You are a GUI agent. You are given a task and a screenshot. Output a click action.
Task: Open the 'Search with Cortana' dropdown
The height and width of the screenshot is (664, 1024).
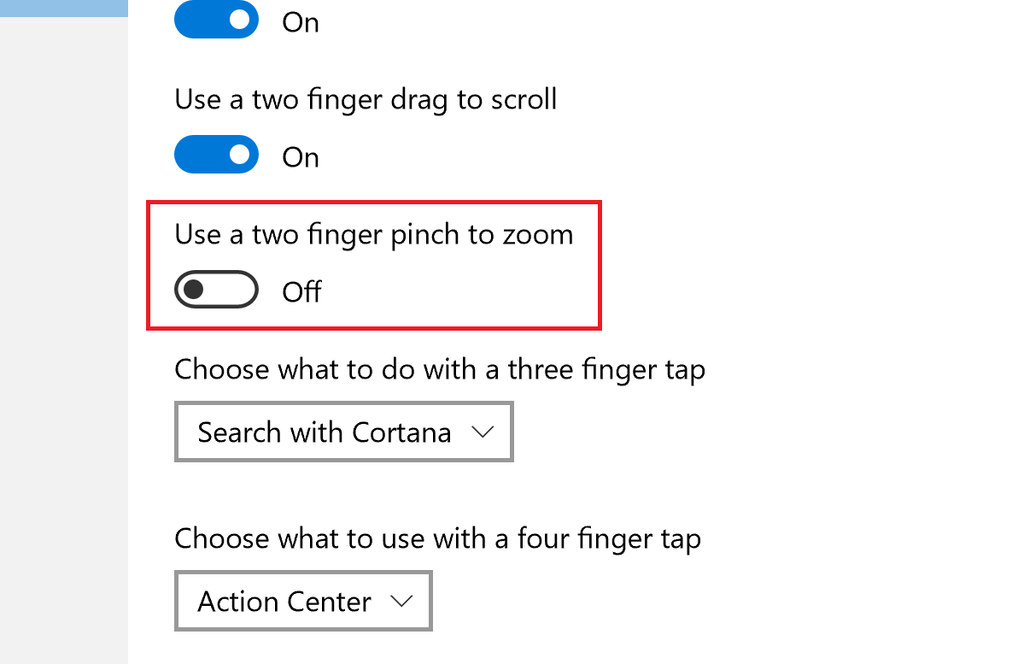(x=344, y=431)
